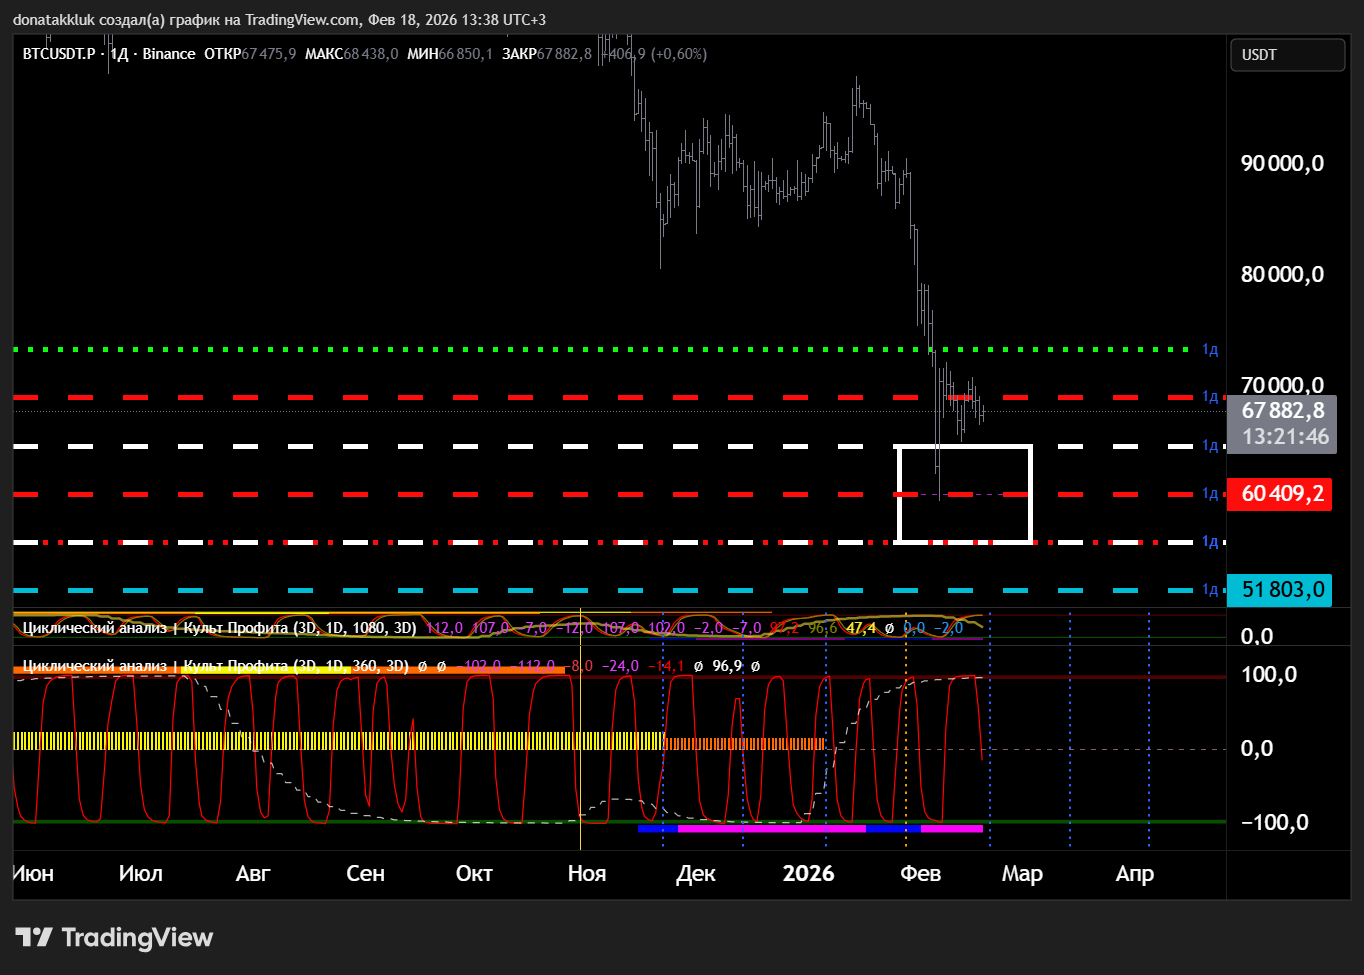Screen dimensions: 1364x975
Task: Click the cyan 51 803,0 price label
Action: (x=1282, y=590)
